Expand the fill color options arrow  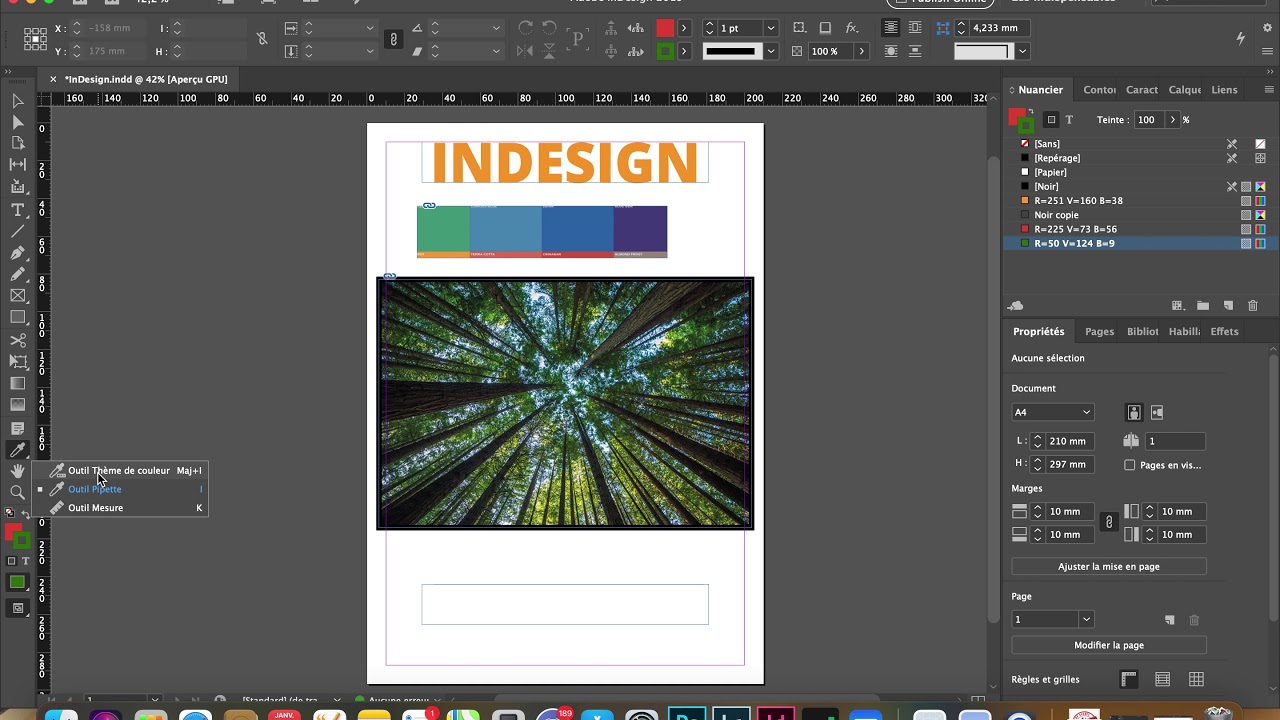684,28
